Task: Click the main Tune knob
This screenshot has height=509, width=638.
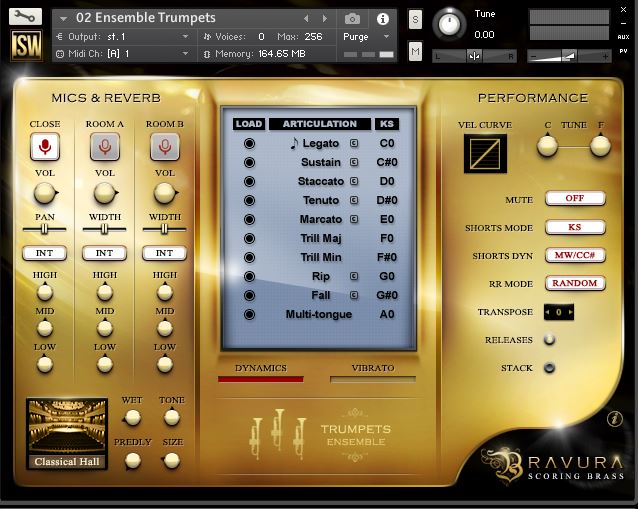Action: (x=449, y=24)
